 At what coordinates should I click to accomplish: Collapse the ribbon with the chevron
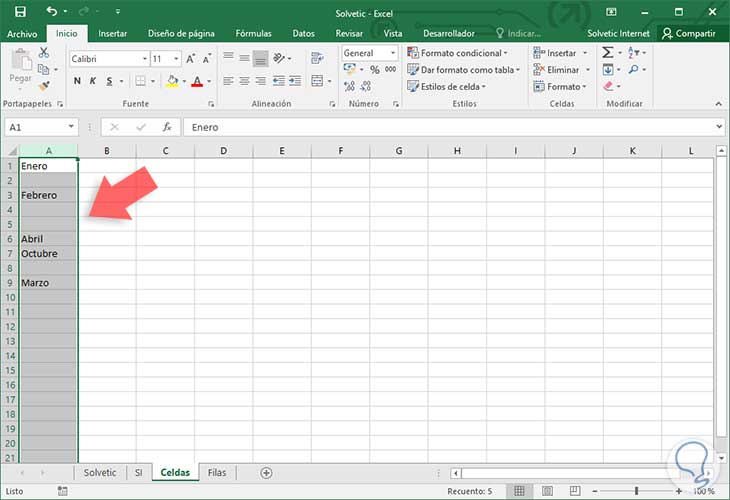pyautogui.click(x=718, y=104)
